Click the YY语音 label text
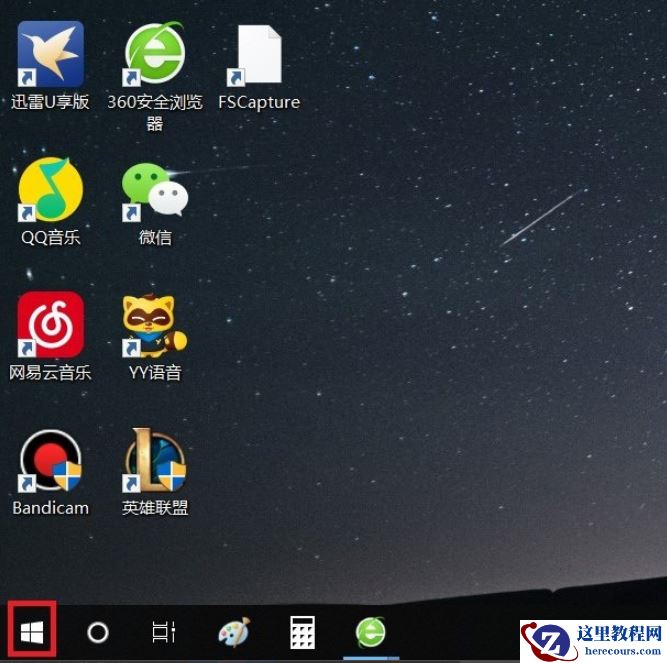667x663 pixels. coord(155,373)
